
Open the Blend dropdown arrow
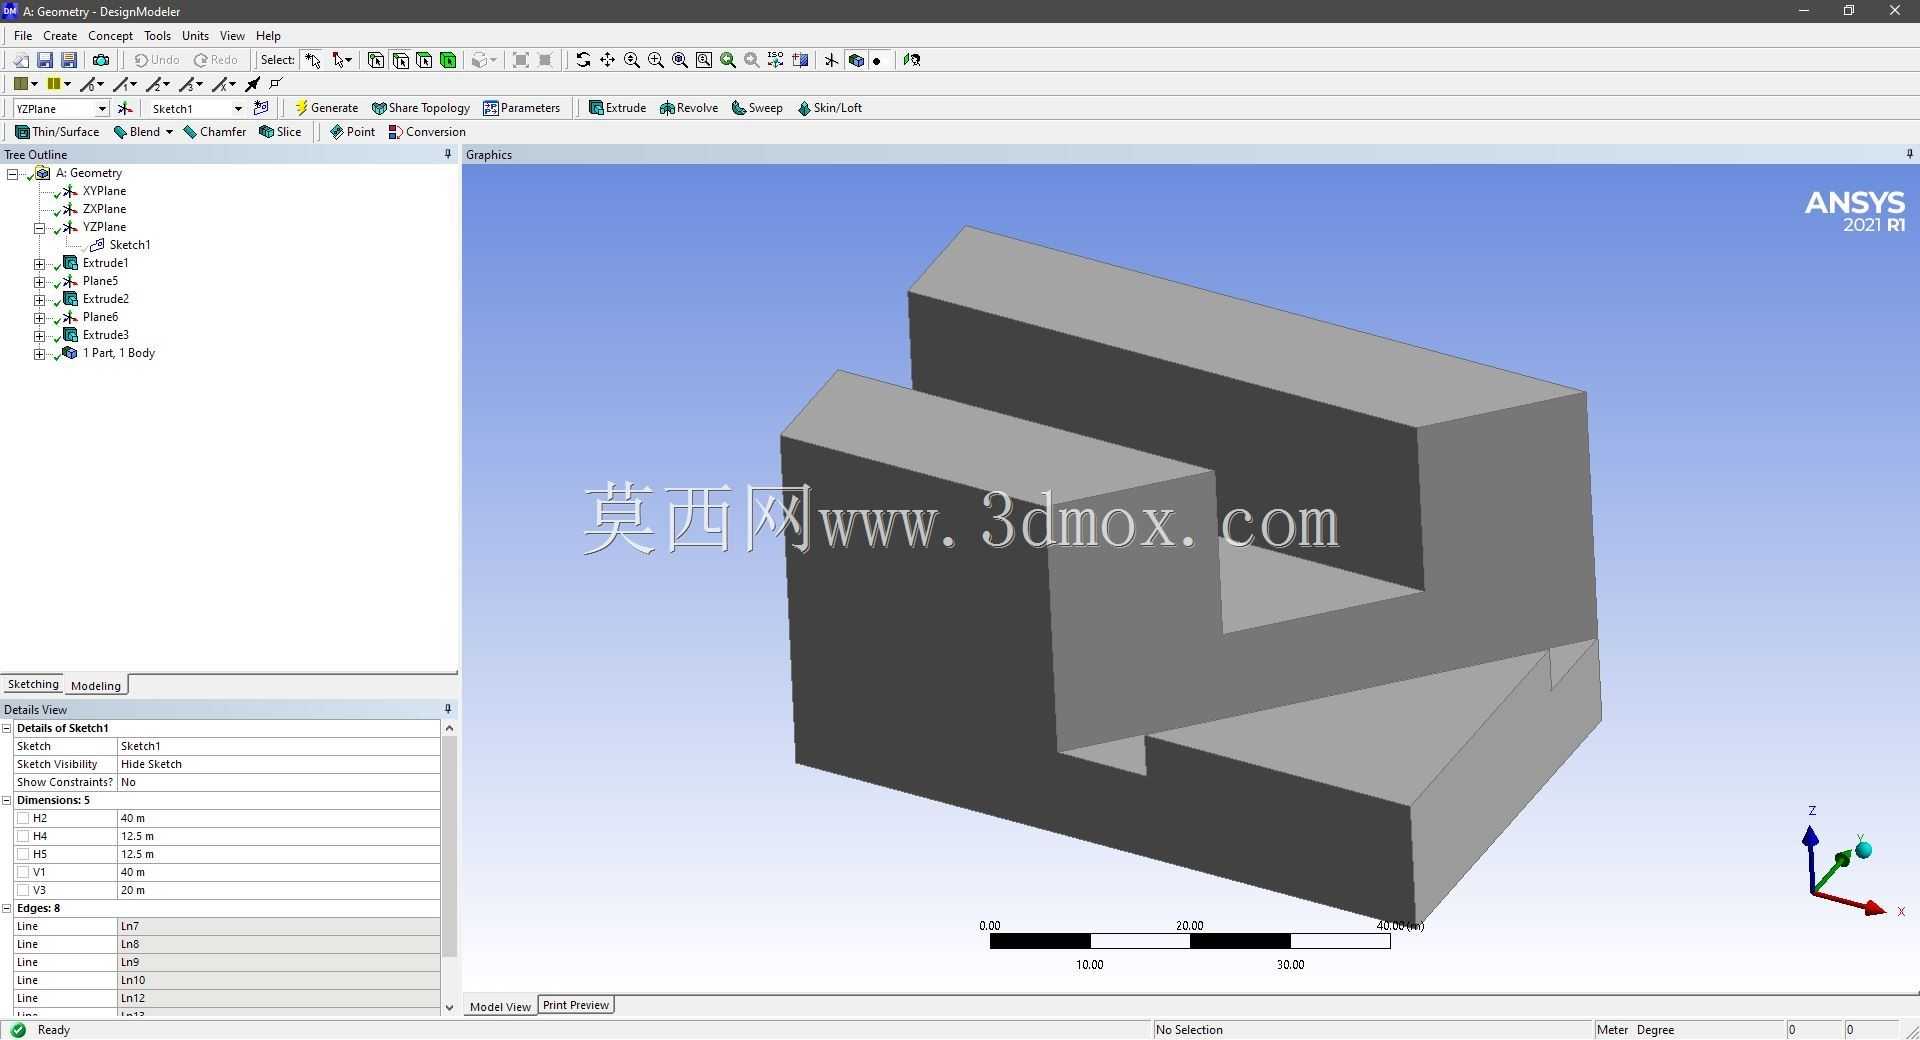pyautogui.click(x=169, y=132)
